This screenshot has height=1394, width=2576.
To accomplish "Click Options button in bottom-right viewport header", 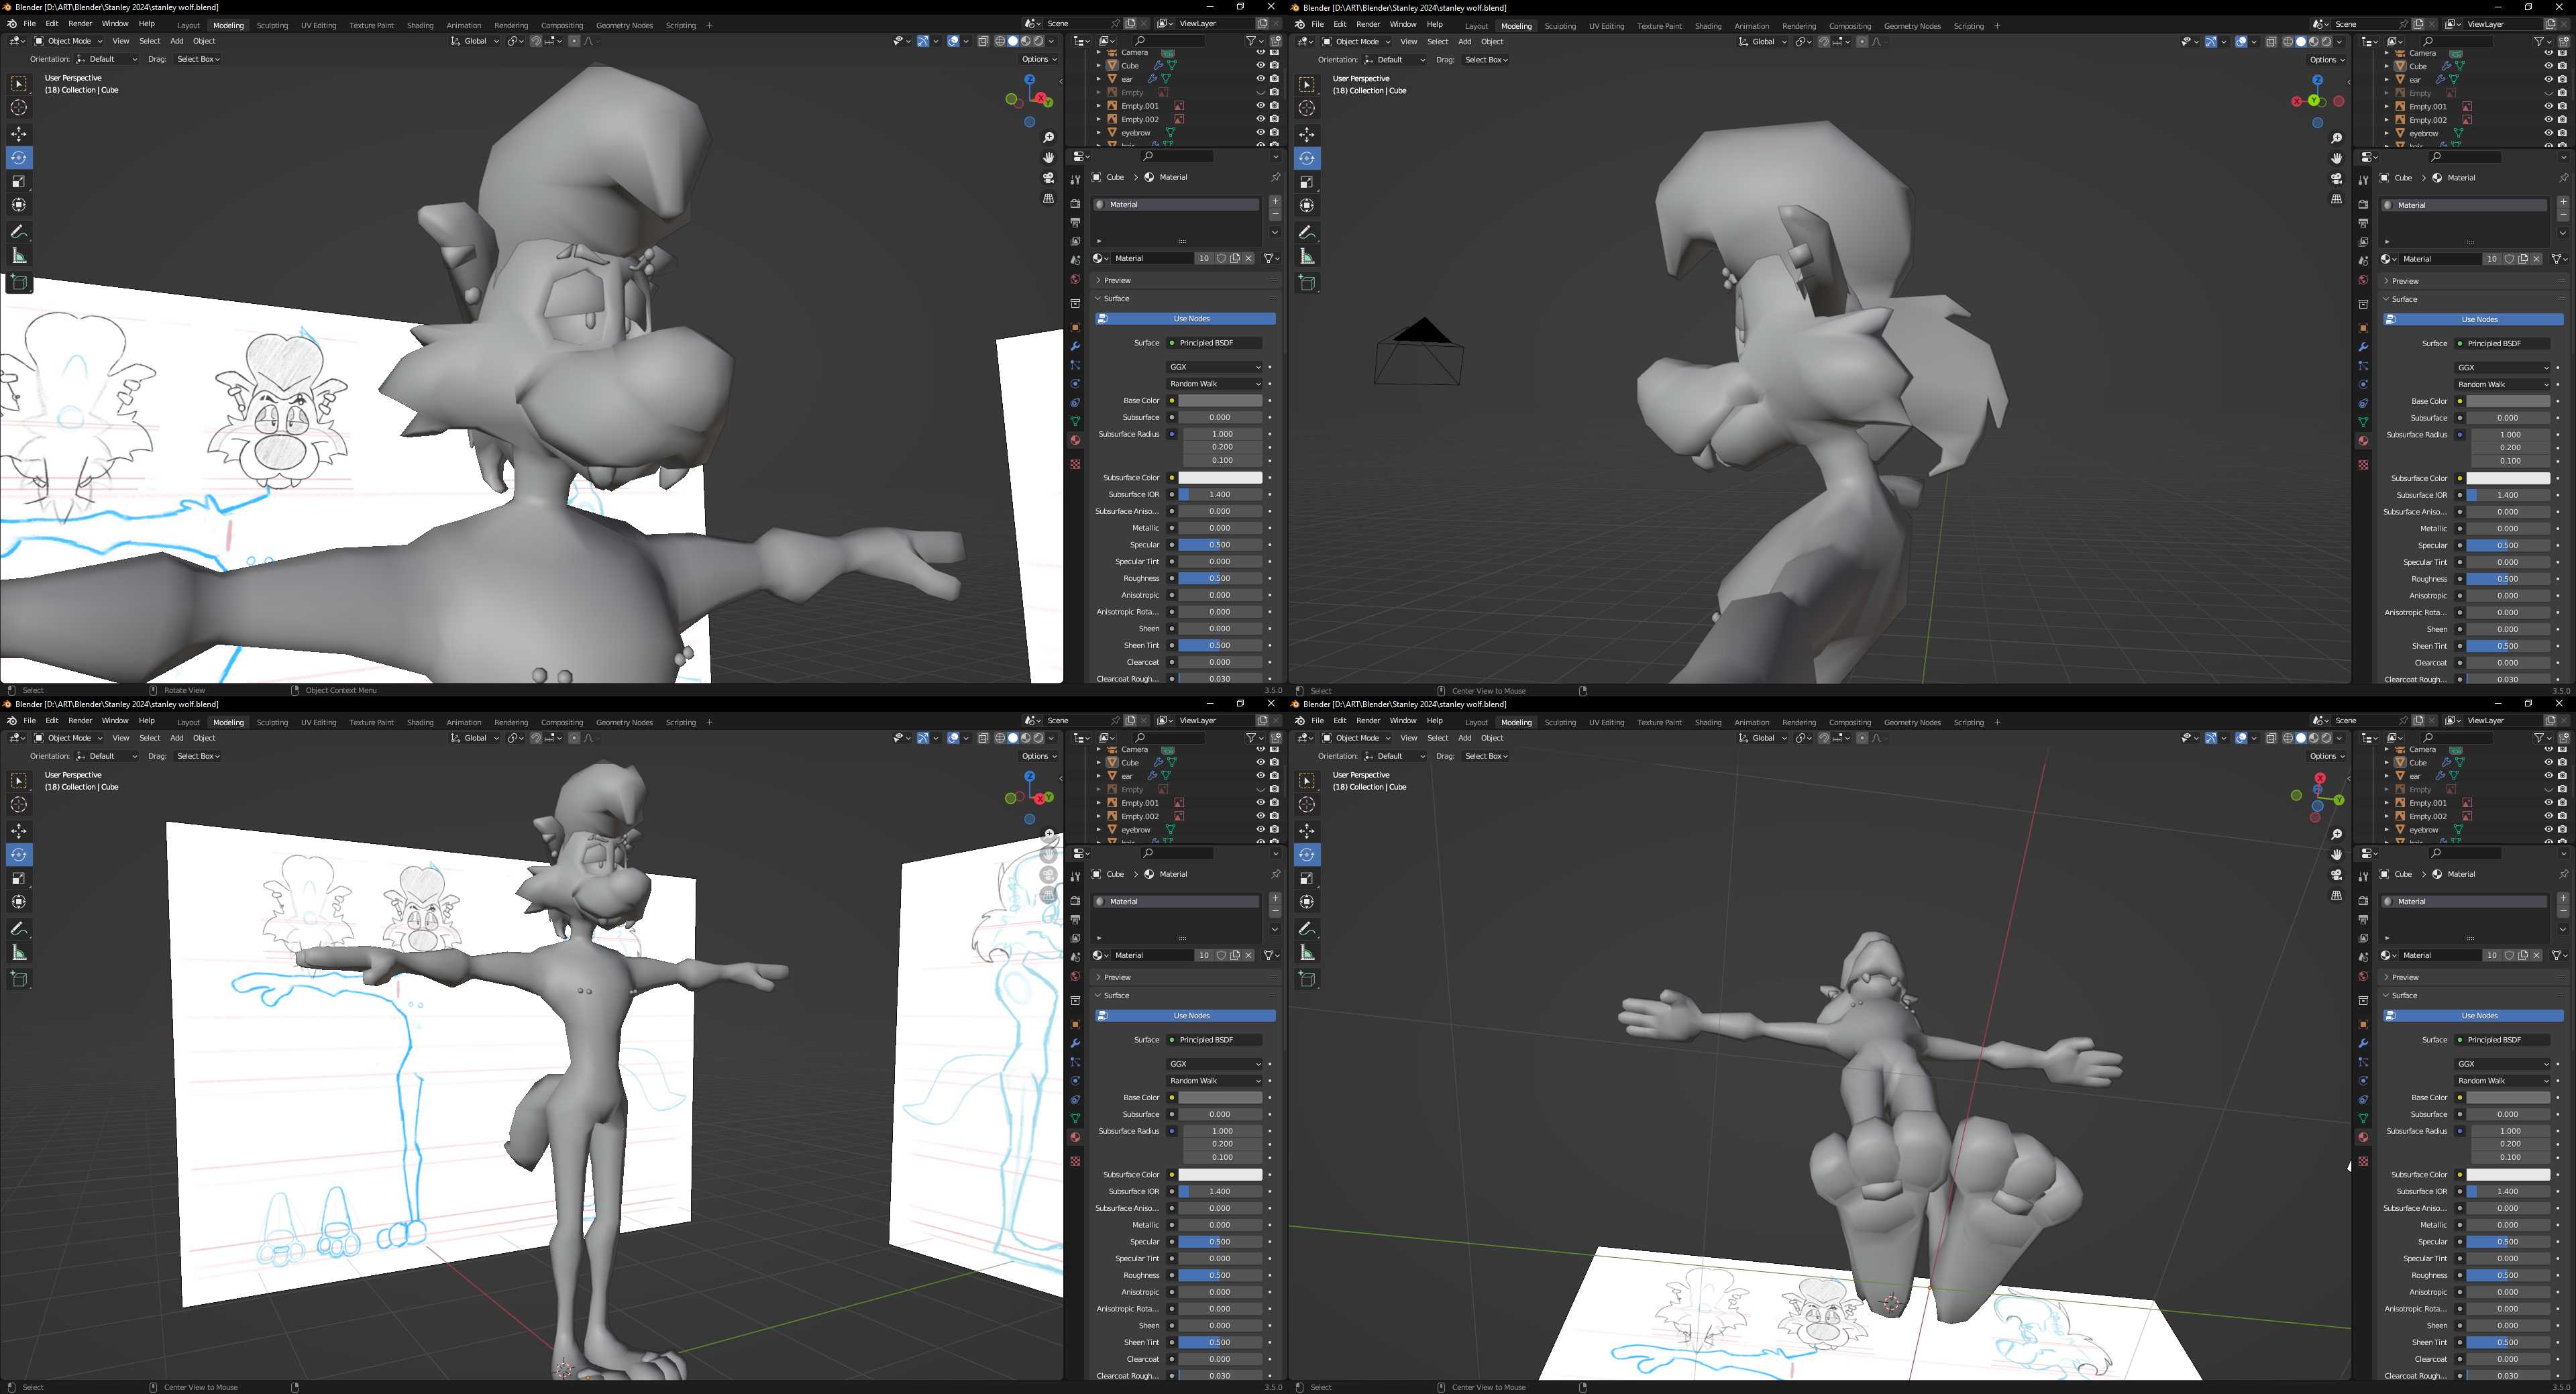I will 2326,756.
